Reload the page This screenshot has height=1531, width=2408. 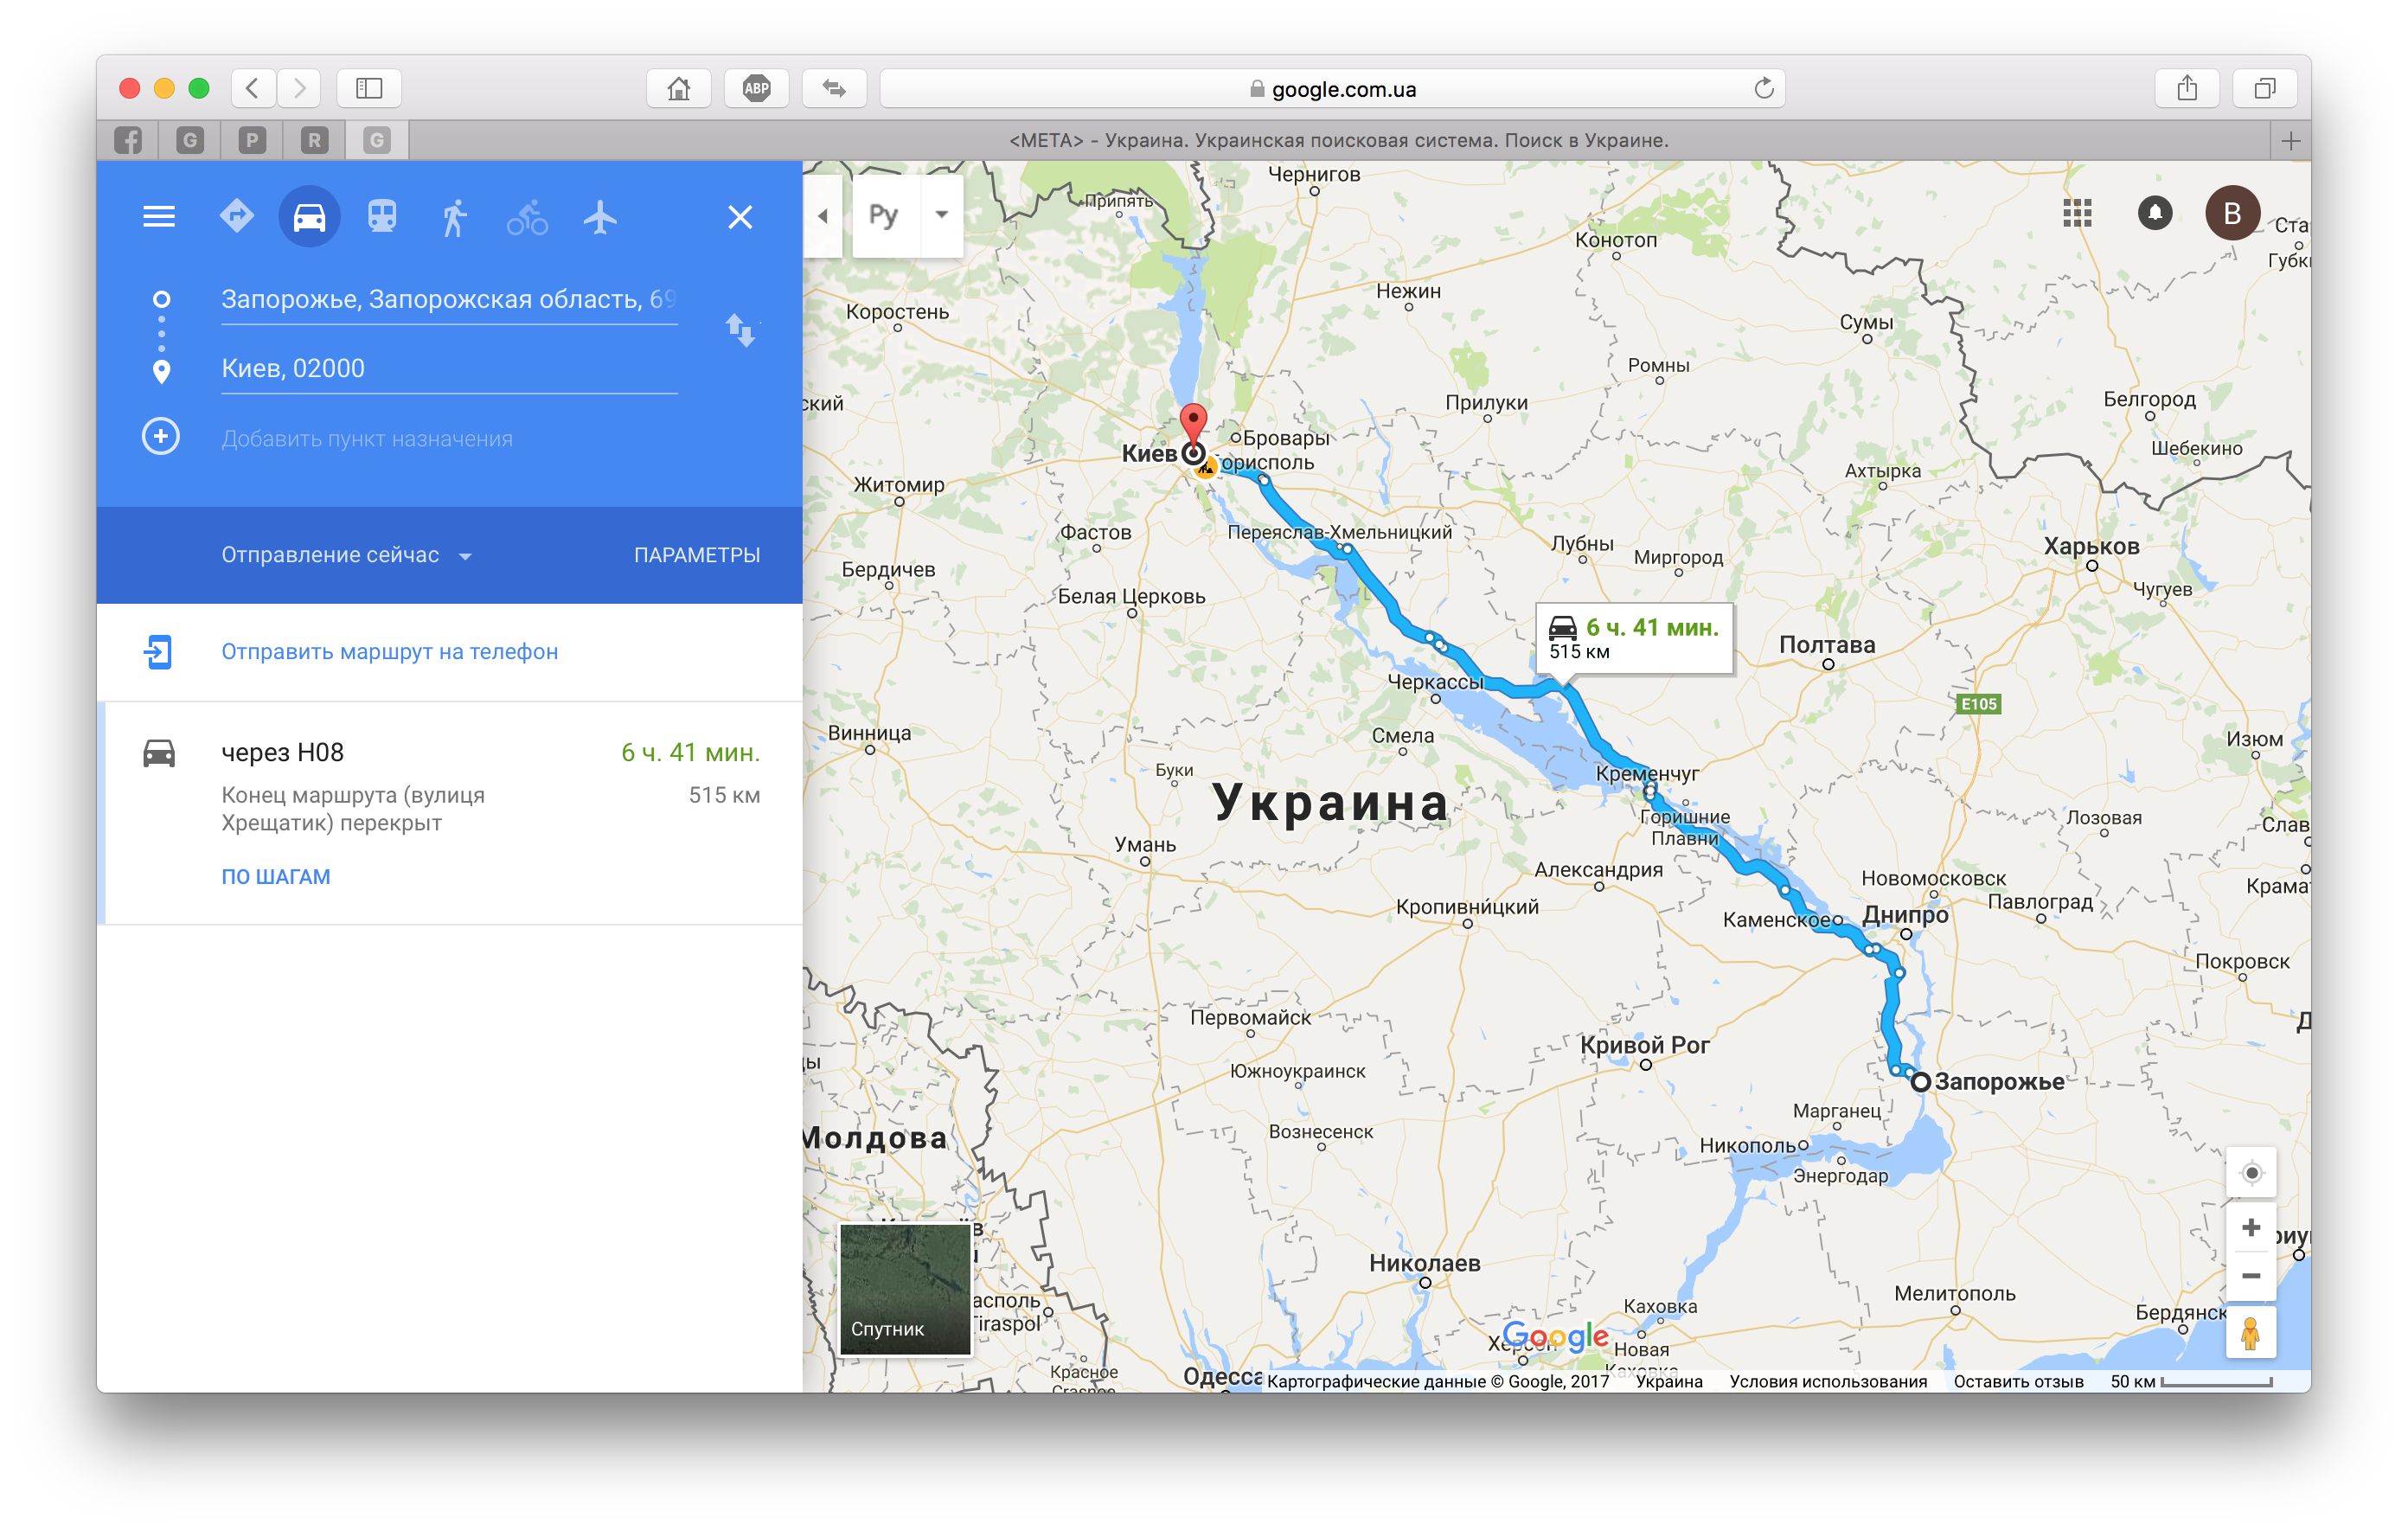tap(1764, 88)
